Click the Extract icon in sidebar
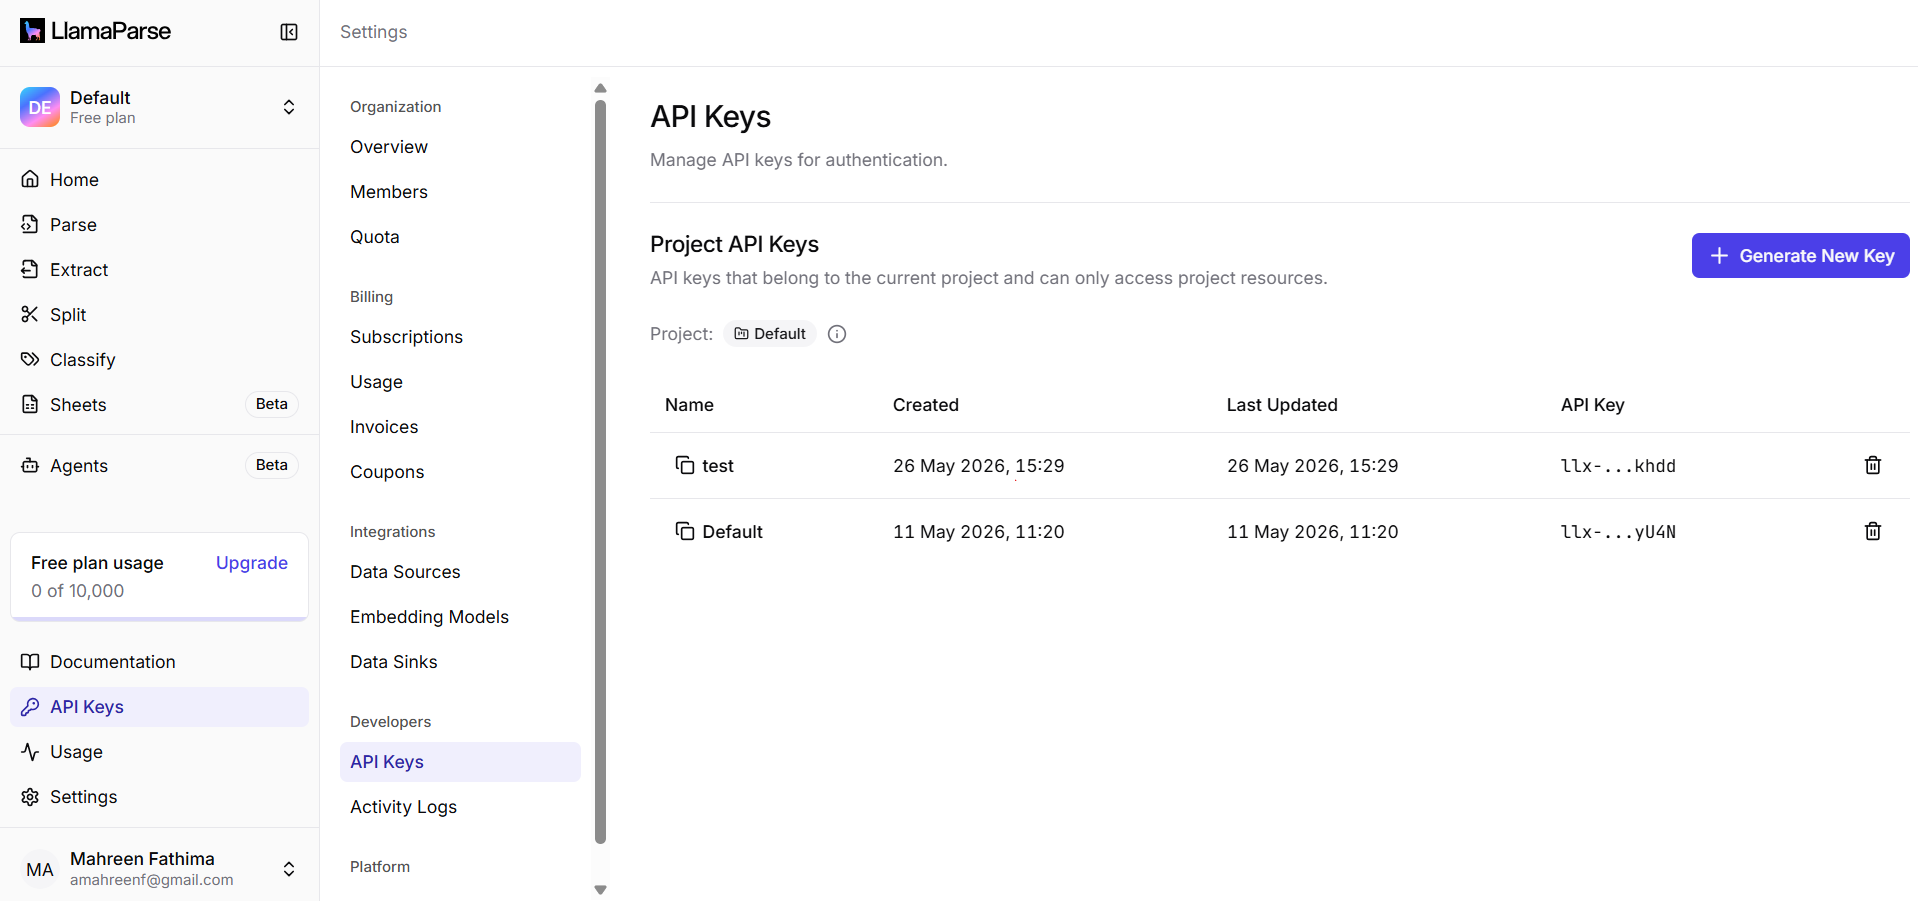The height and width of the screenshot is (901, 1918). (30, 269)
